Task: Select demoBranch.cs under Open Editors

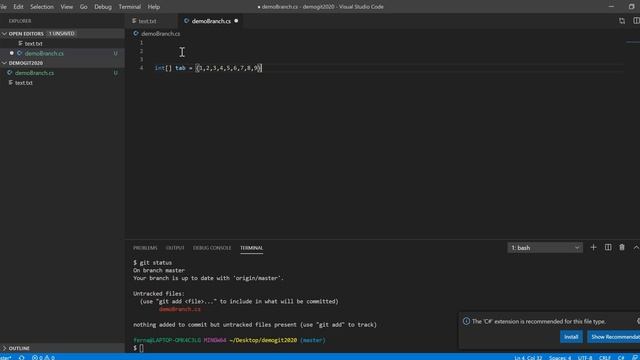Action: coord(44,53)
